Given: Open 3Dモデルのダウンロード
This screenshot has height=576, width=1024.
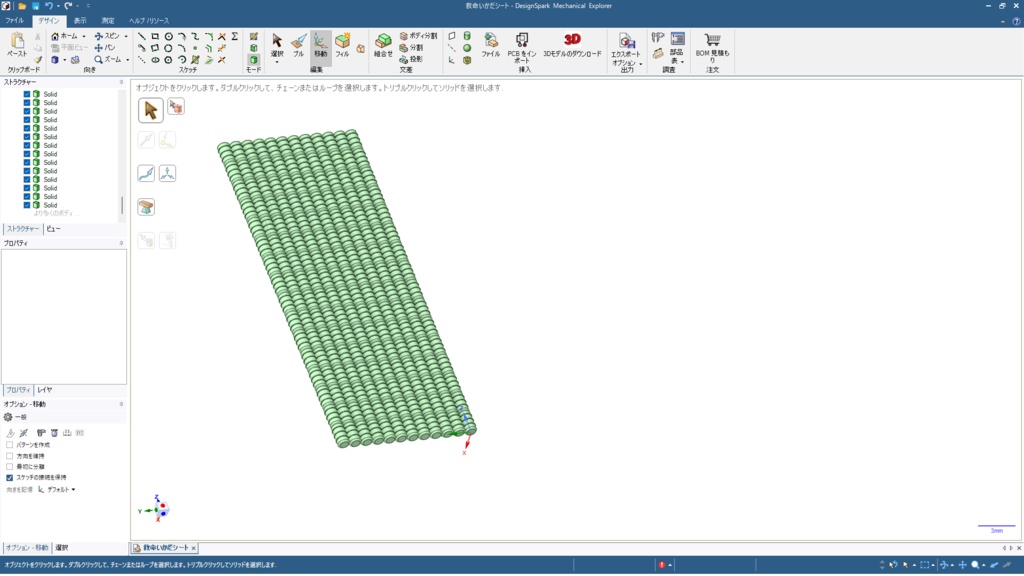Looking at the screenshot, I should (x=572, y=44).
